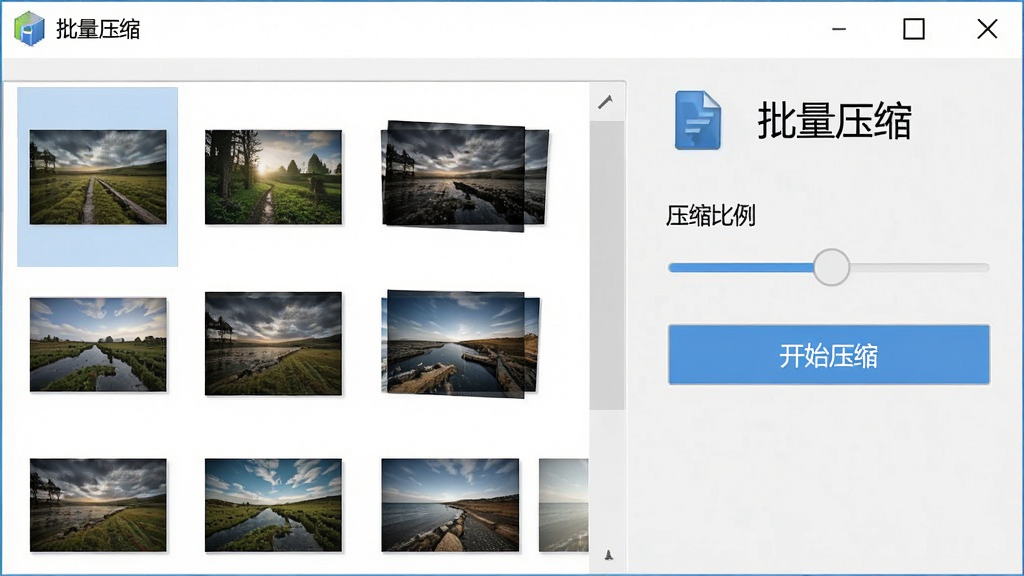
Task: Select the middle thumbnail in second row
Action: point(273,344)
